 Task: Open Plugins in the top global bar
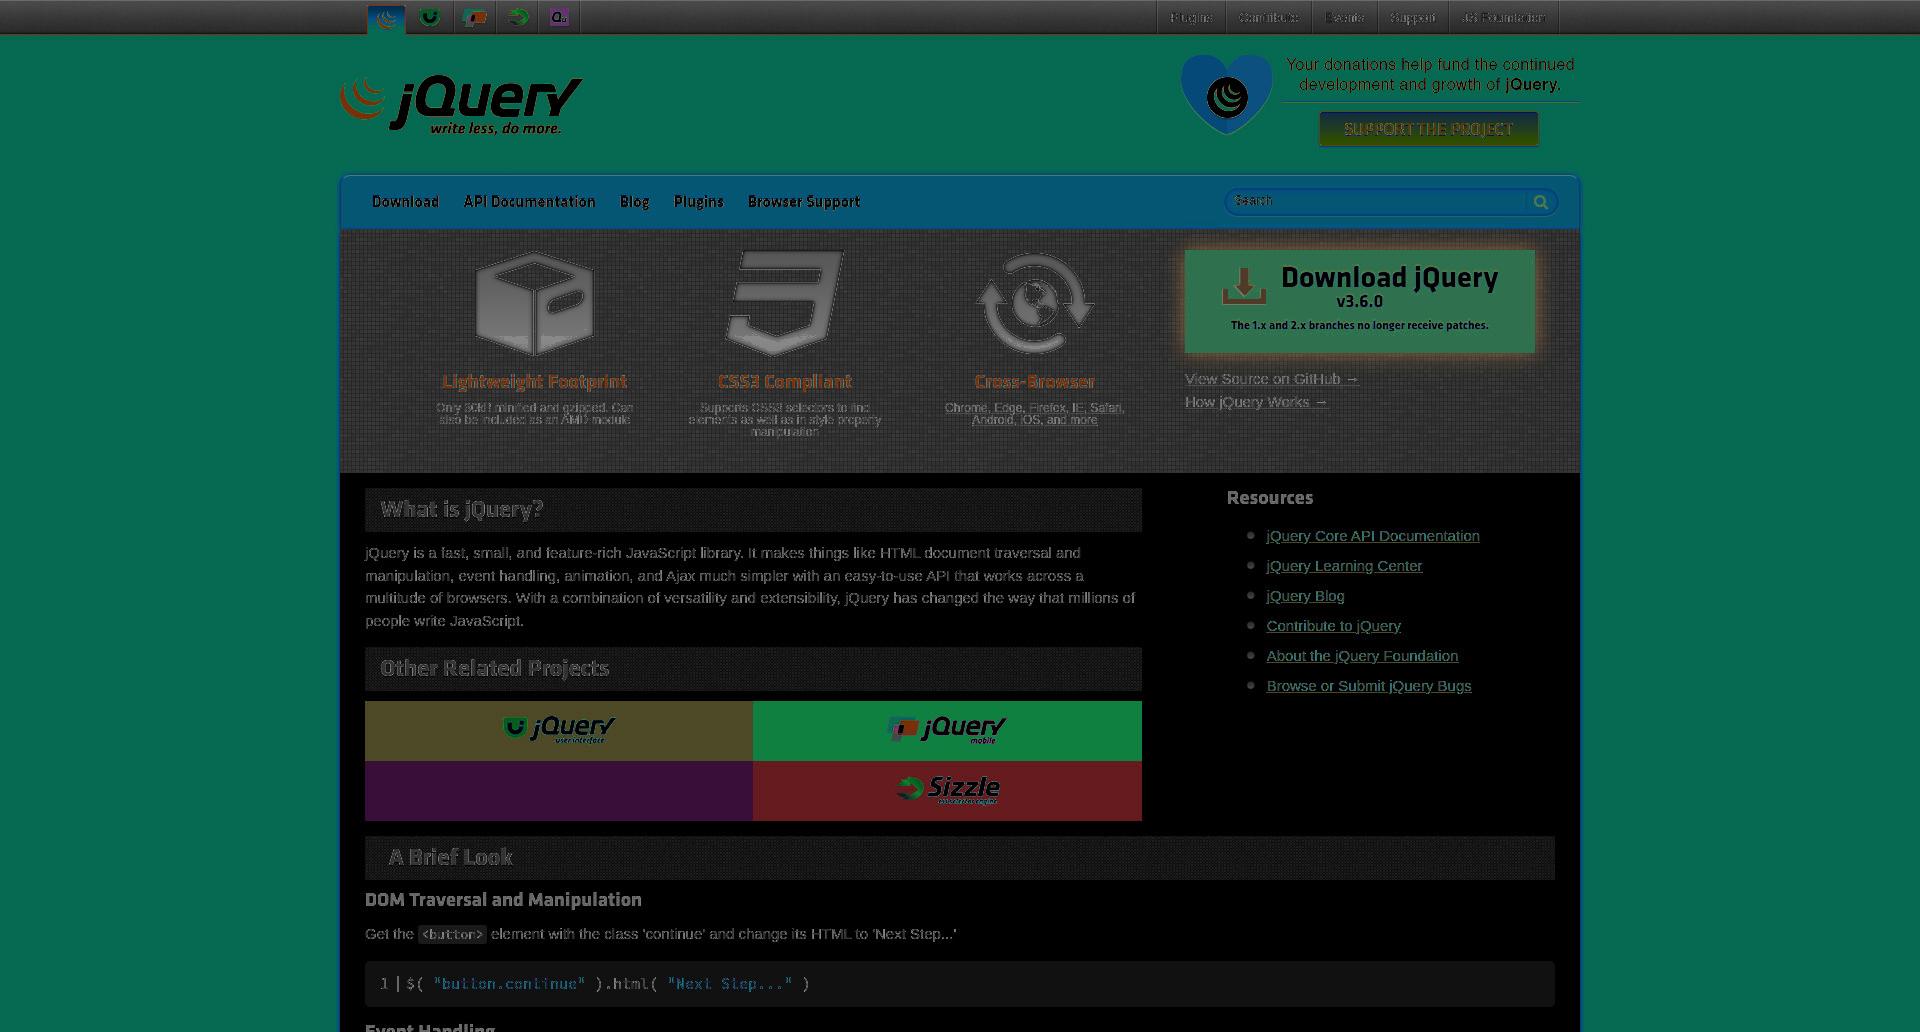click(1191, 18)
